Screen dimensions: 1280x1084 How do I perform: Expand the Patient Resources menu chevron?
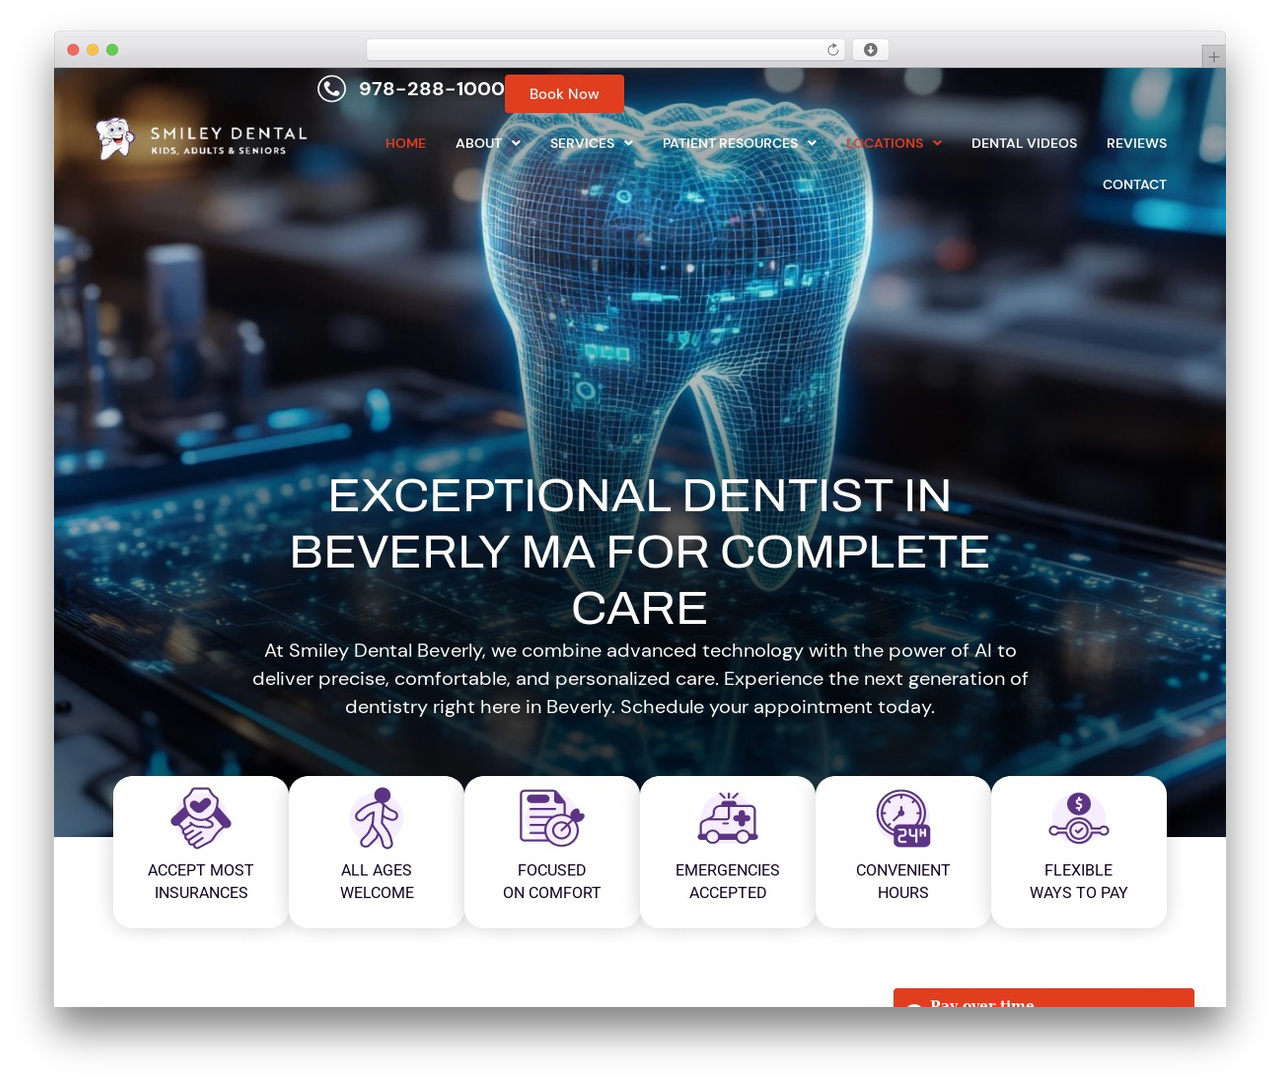(812, 143)
